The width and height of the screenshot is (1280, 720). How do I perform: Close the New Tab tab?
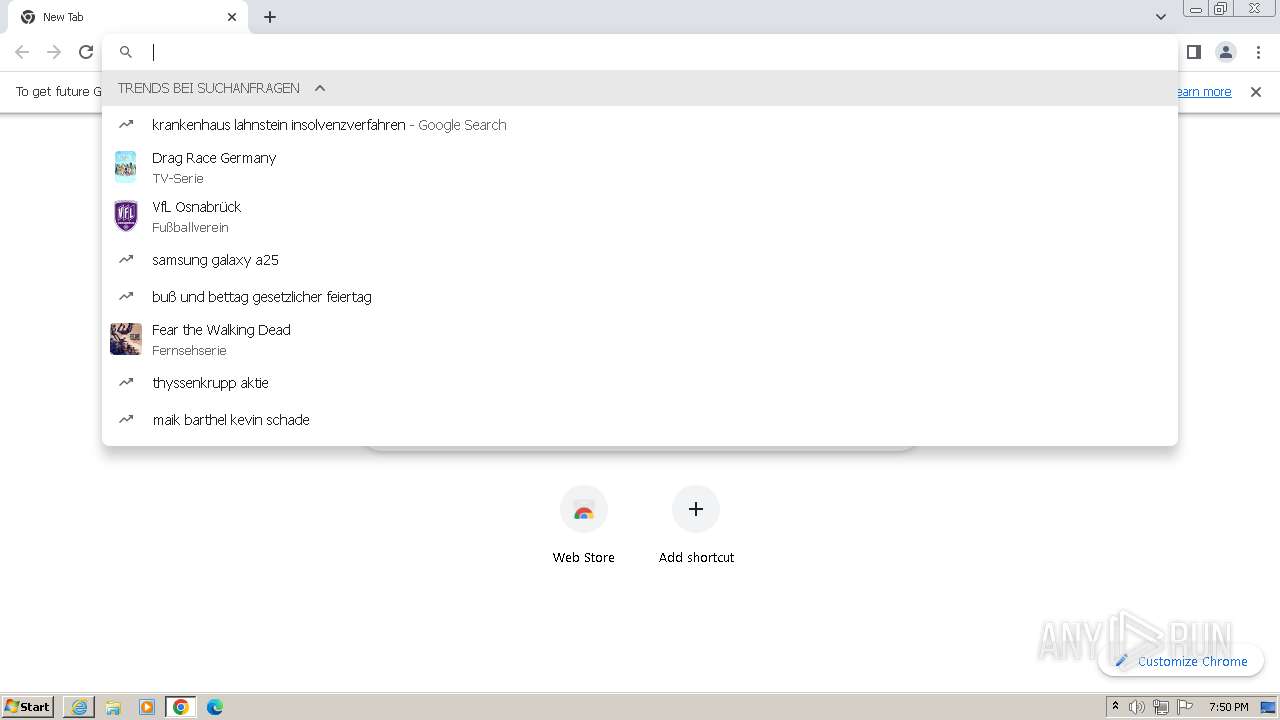(x=232, y=17)
